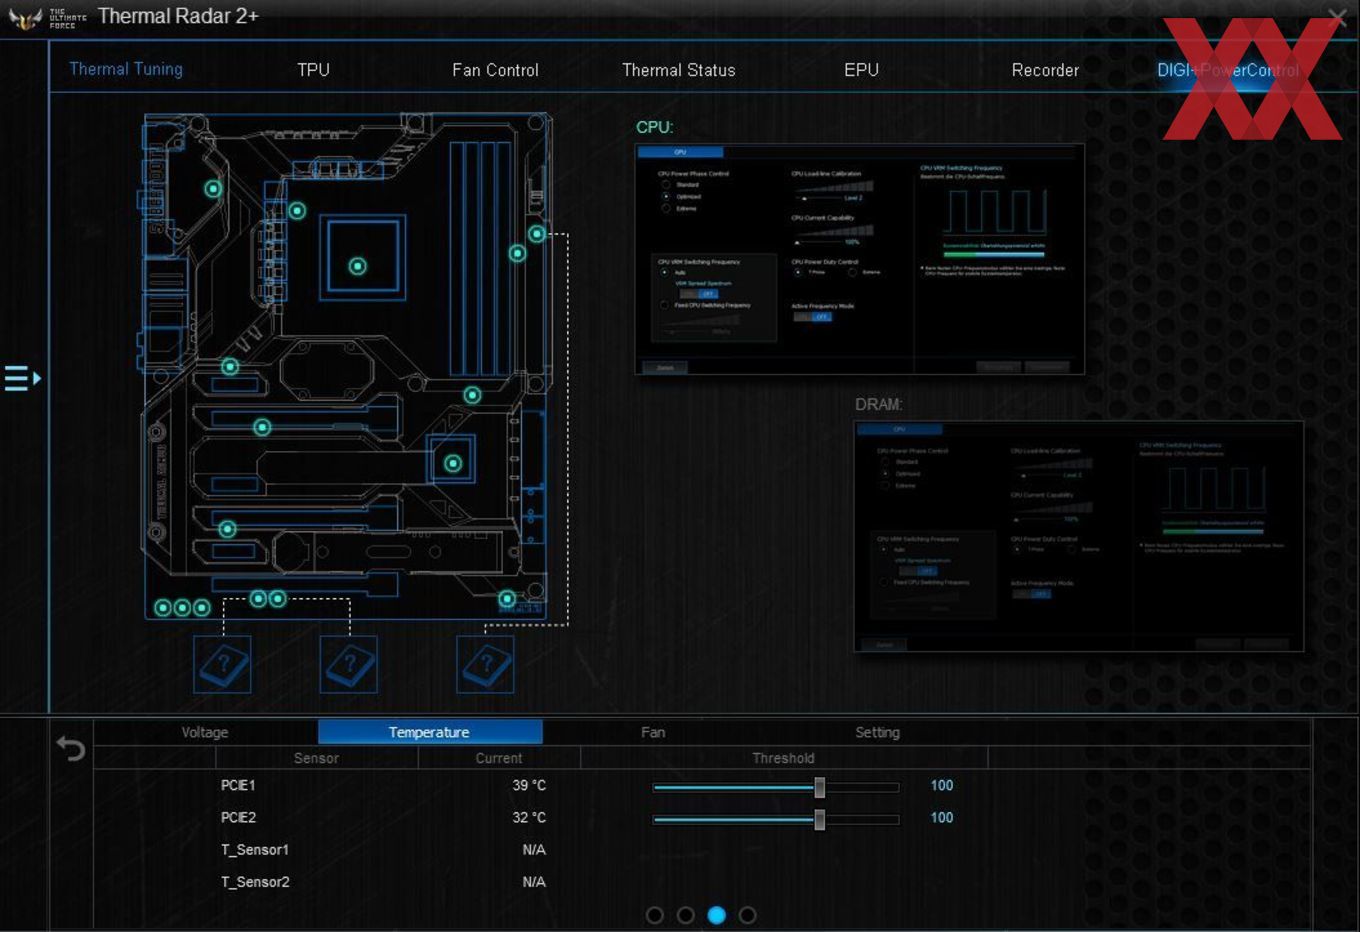The height and width of the screenshot is (932, 1360).
Task: Click the Sensor column header
Action: point(316,758)
